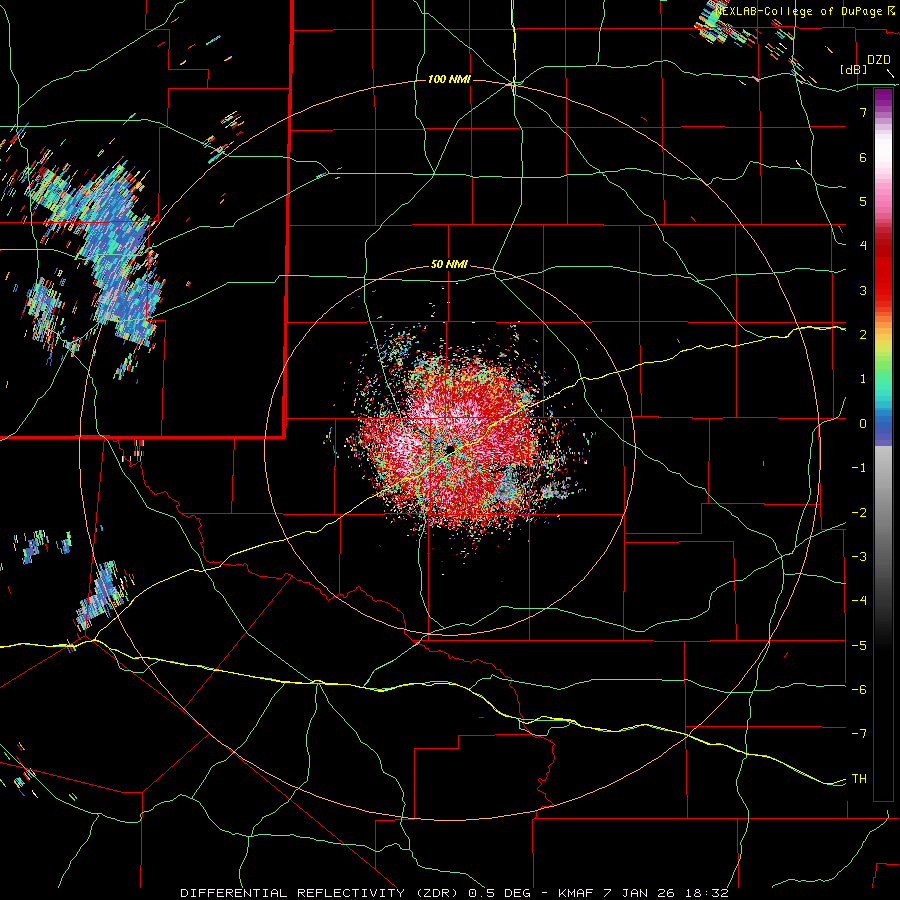Click the "50 NMI" range ring label
Screen dimensions: 900x900
[x=449, y=265]
